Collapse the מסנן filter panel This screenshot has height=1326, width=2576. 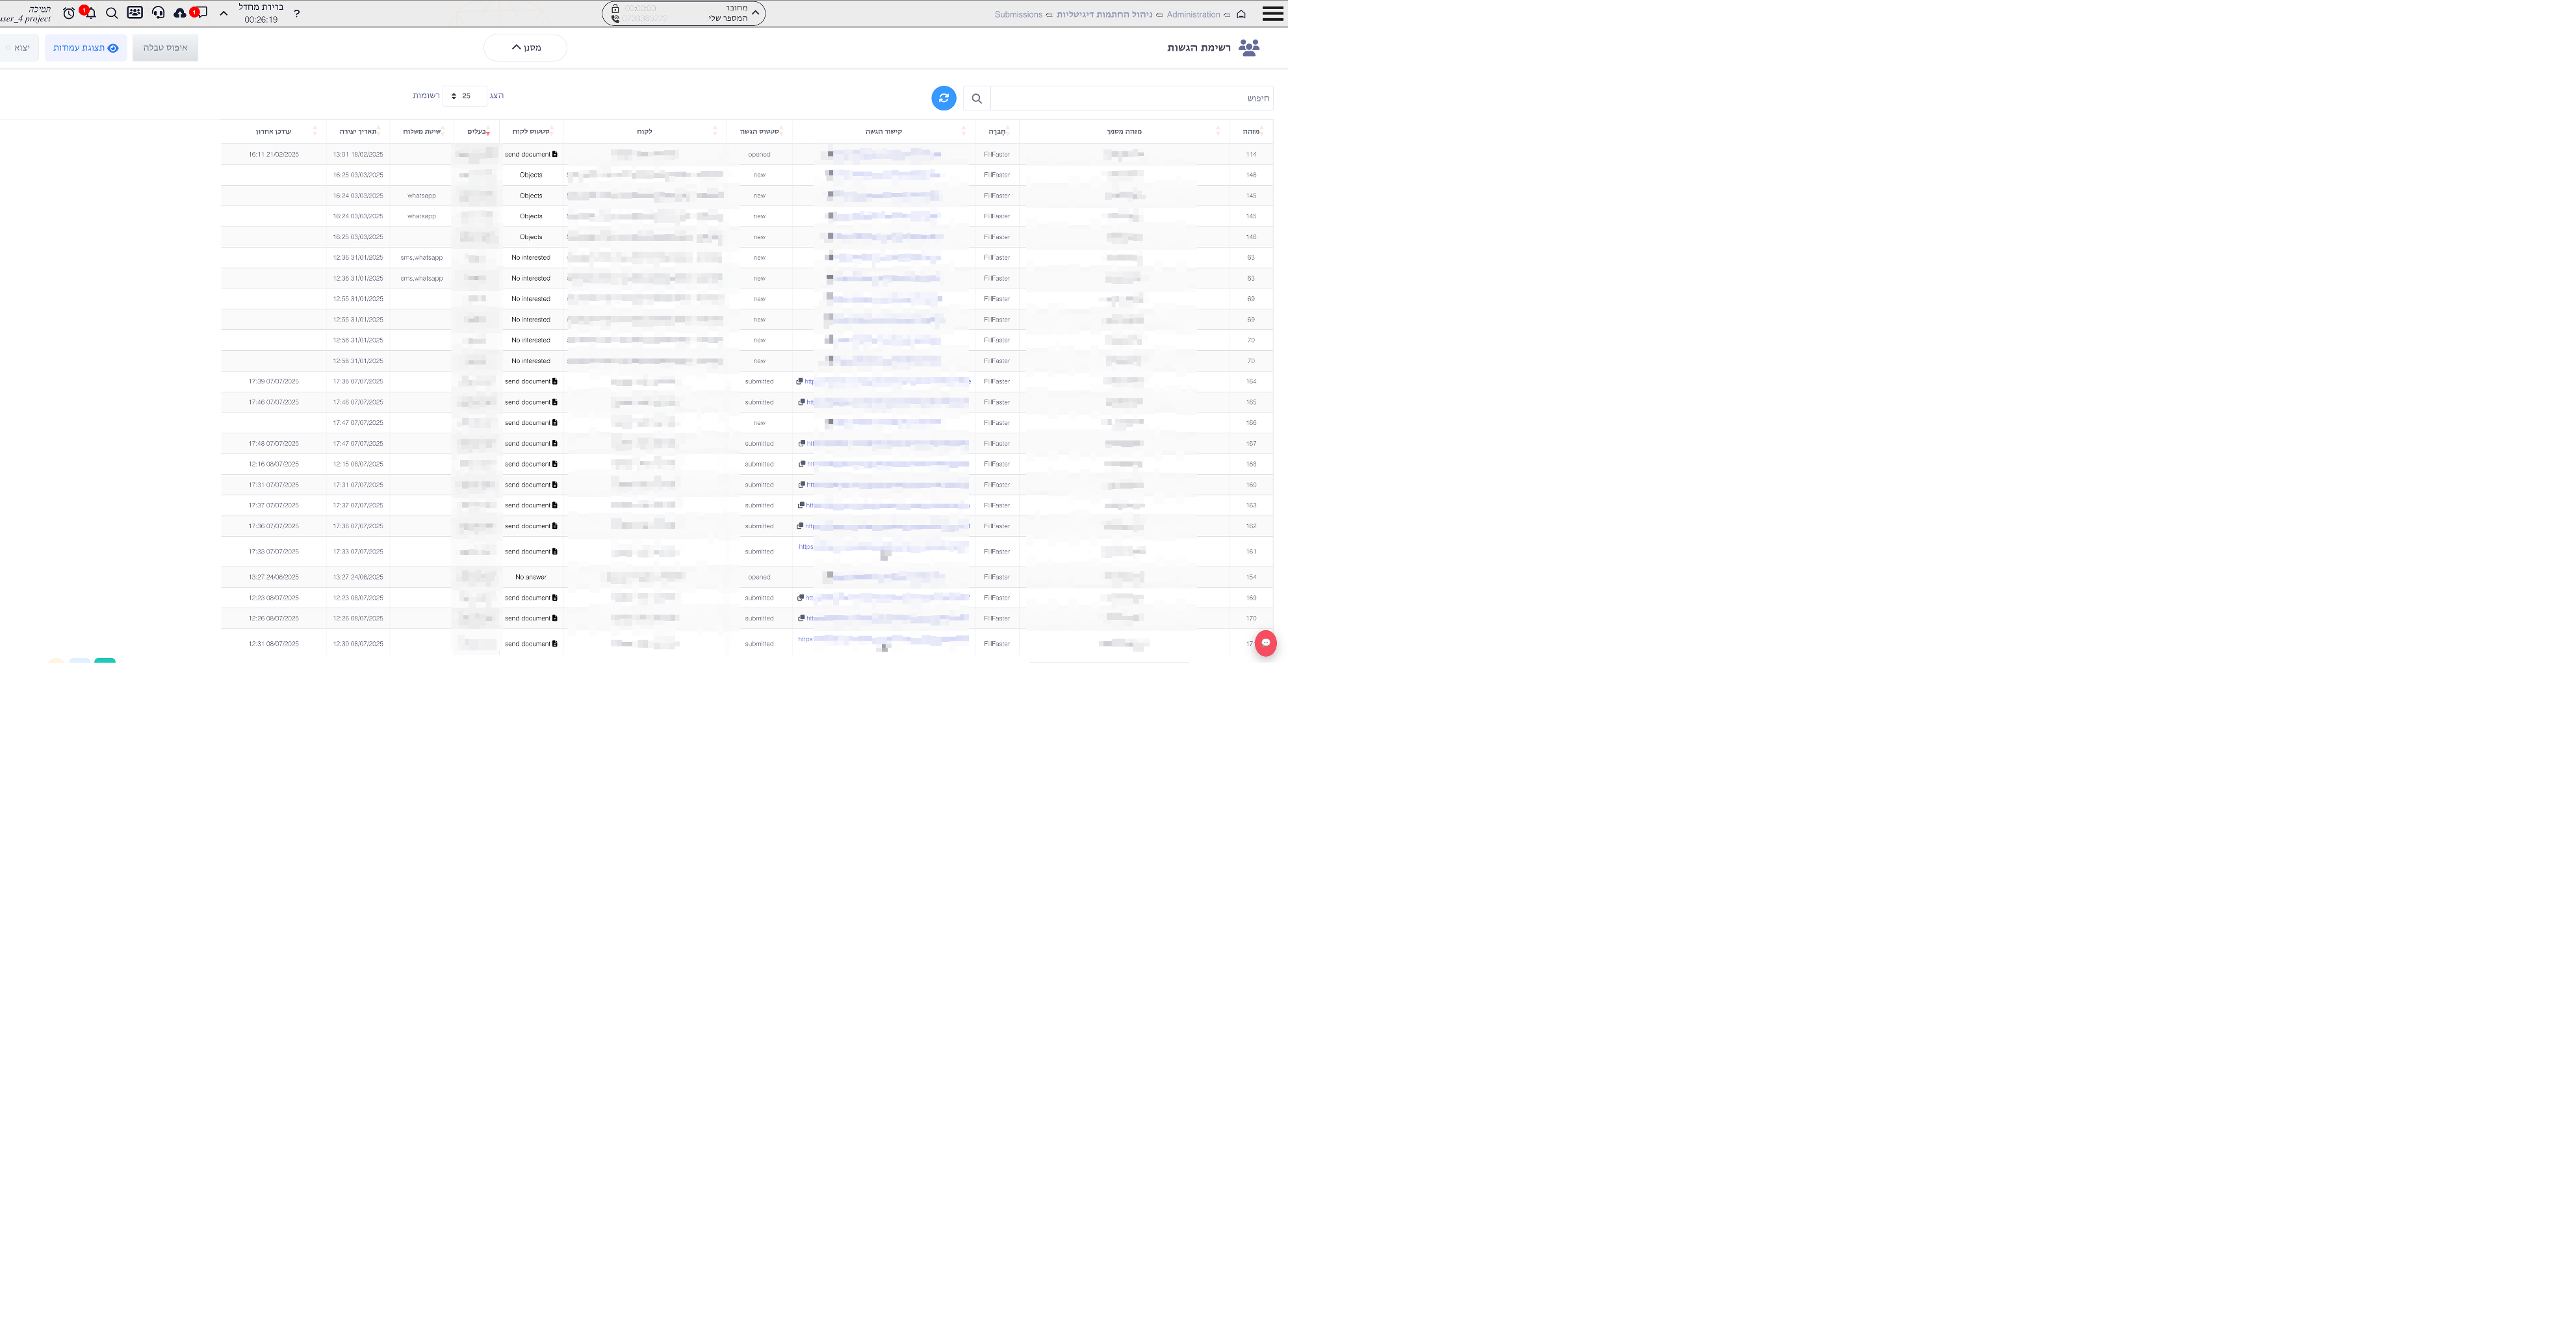tap(525, 48)
